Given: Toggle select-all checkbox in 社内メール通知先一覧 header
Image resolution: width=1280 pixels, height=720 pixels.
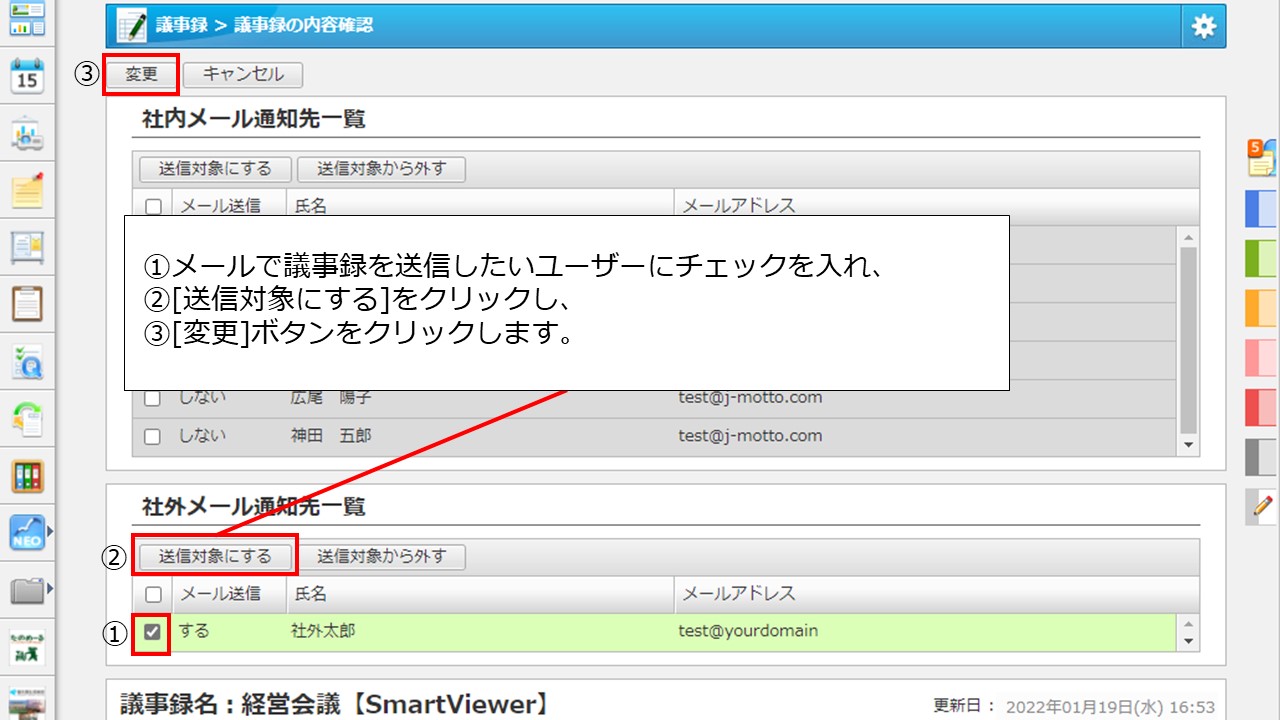Looking at the screenshot, I should click(153, 207).
